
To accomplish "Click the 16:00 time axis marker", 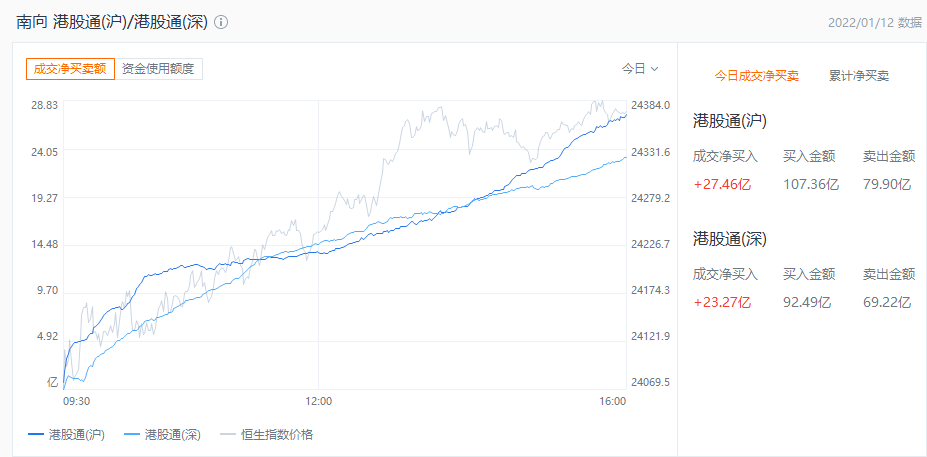I will tap(612, 401).
